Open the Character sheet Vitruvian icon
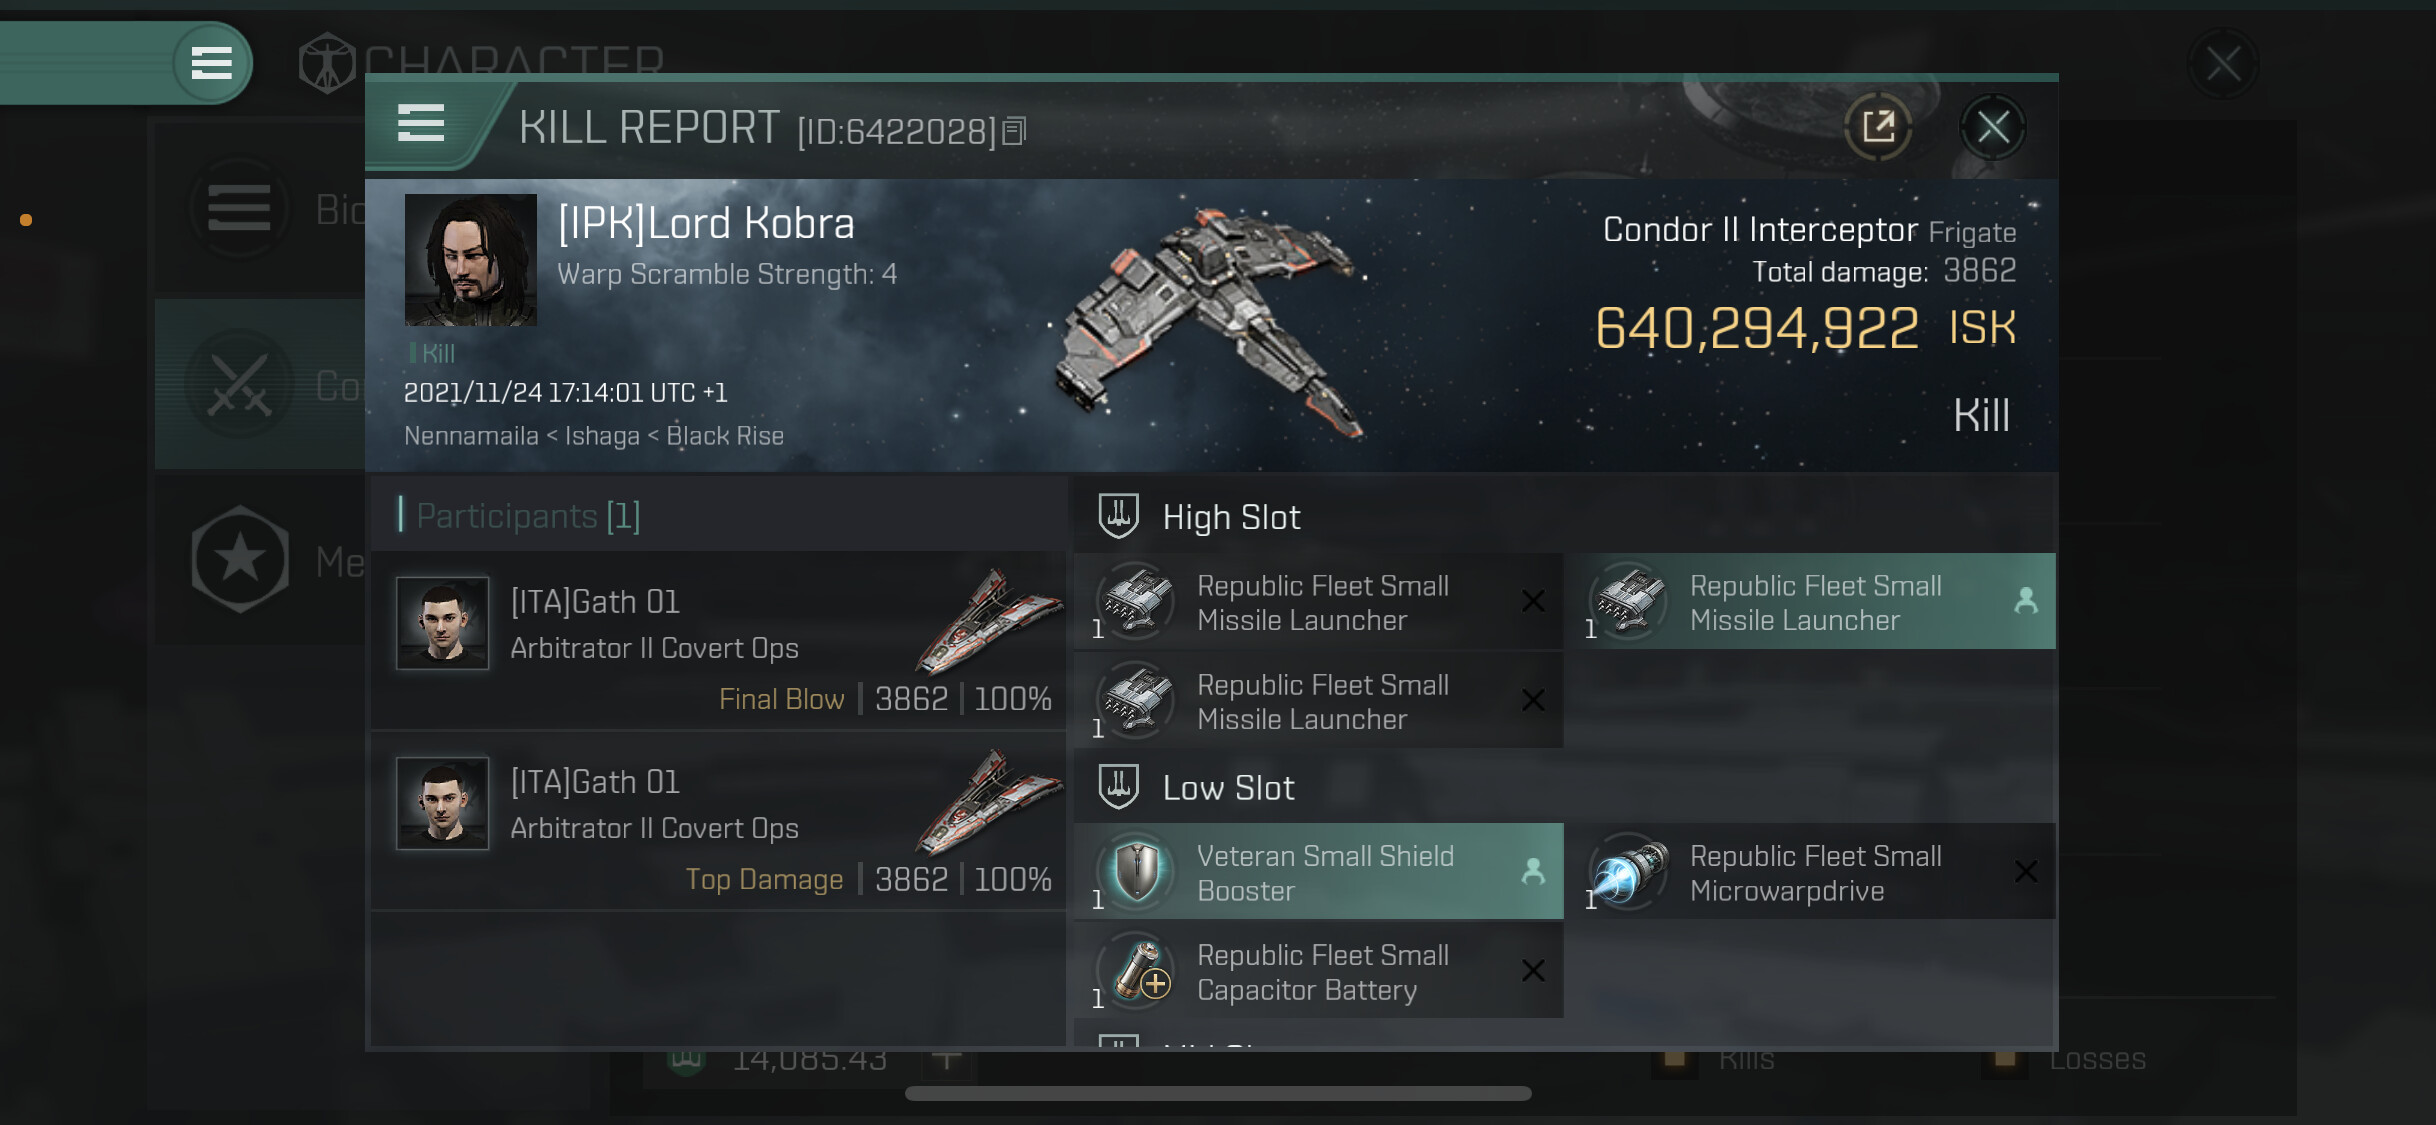The height and width of the screenshot is (1125, 2436). (327, 63)
